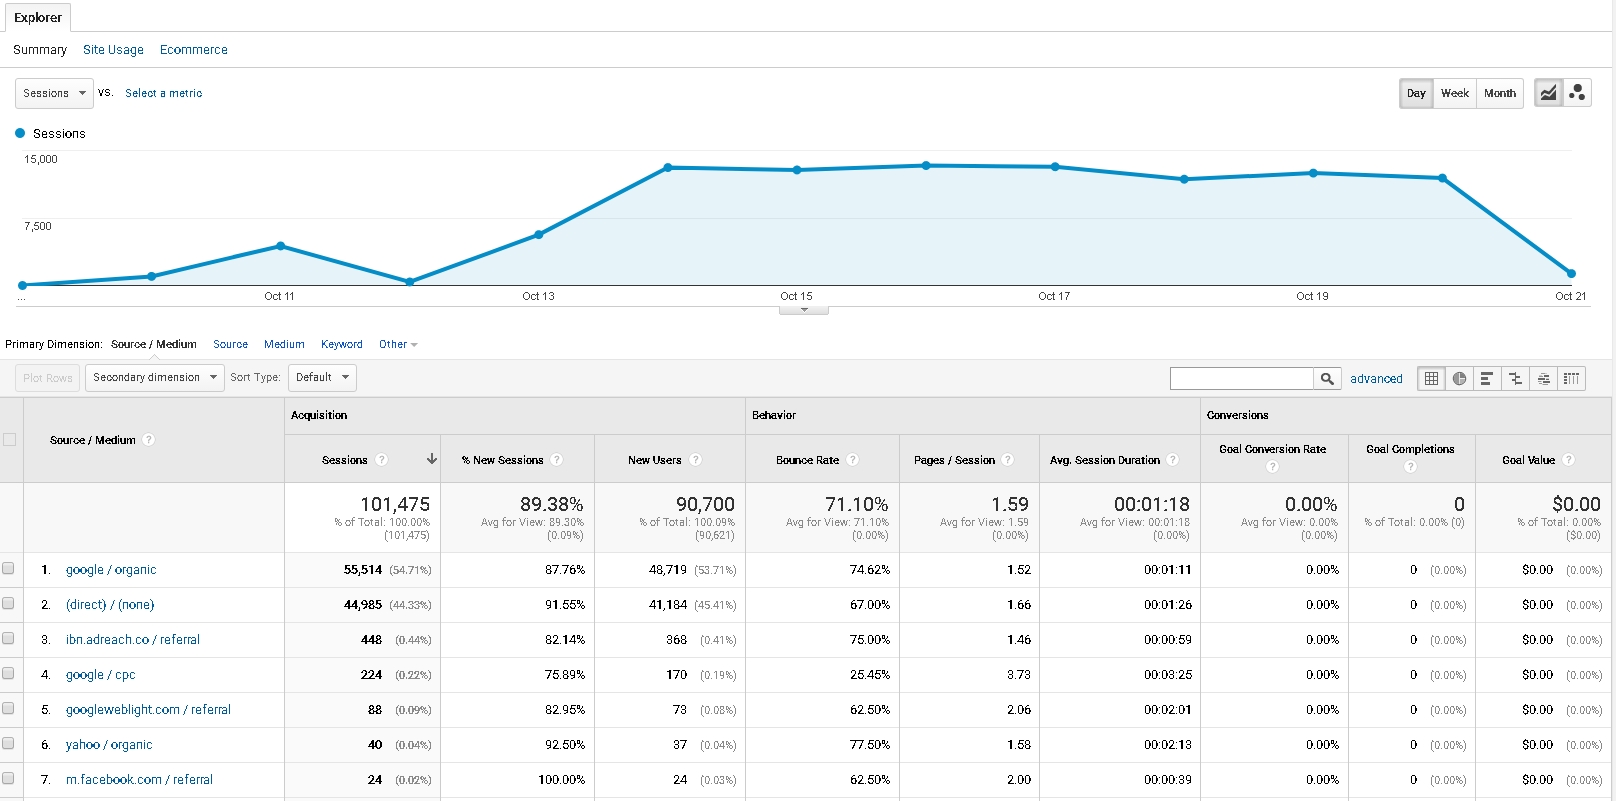Open googleweblight.com / referral link
The height and width of the screenshot is (801, 1616).
click(x=148, y=710)
